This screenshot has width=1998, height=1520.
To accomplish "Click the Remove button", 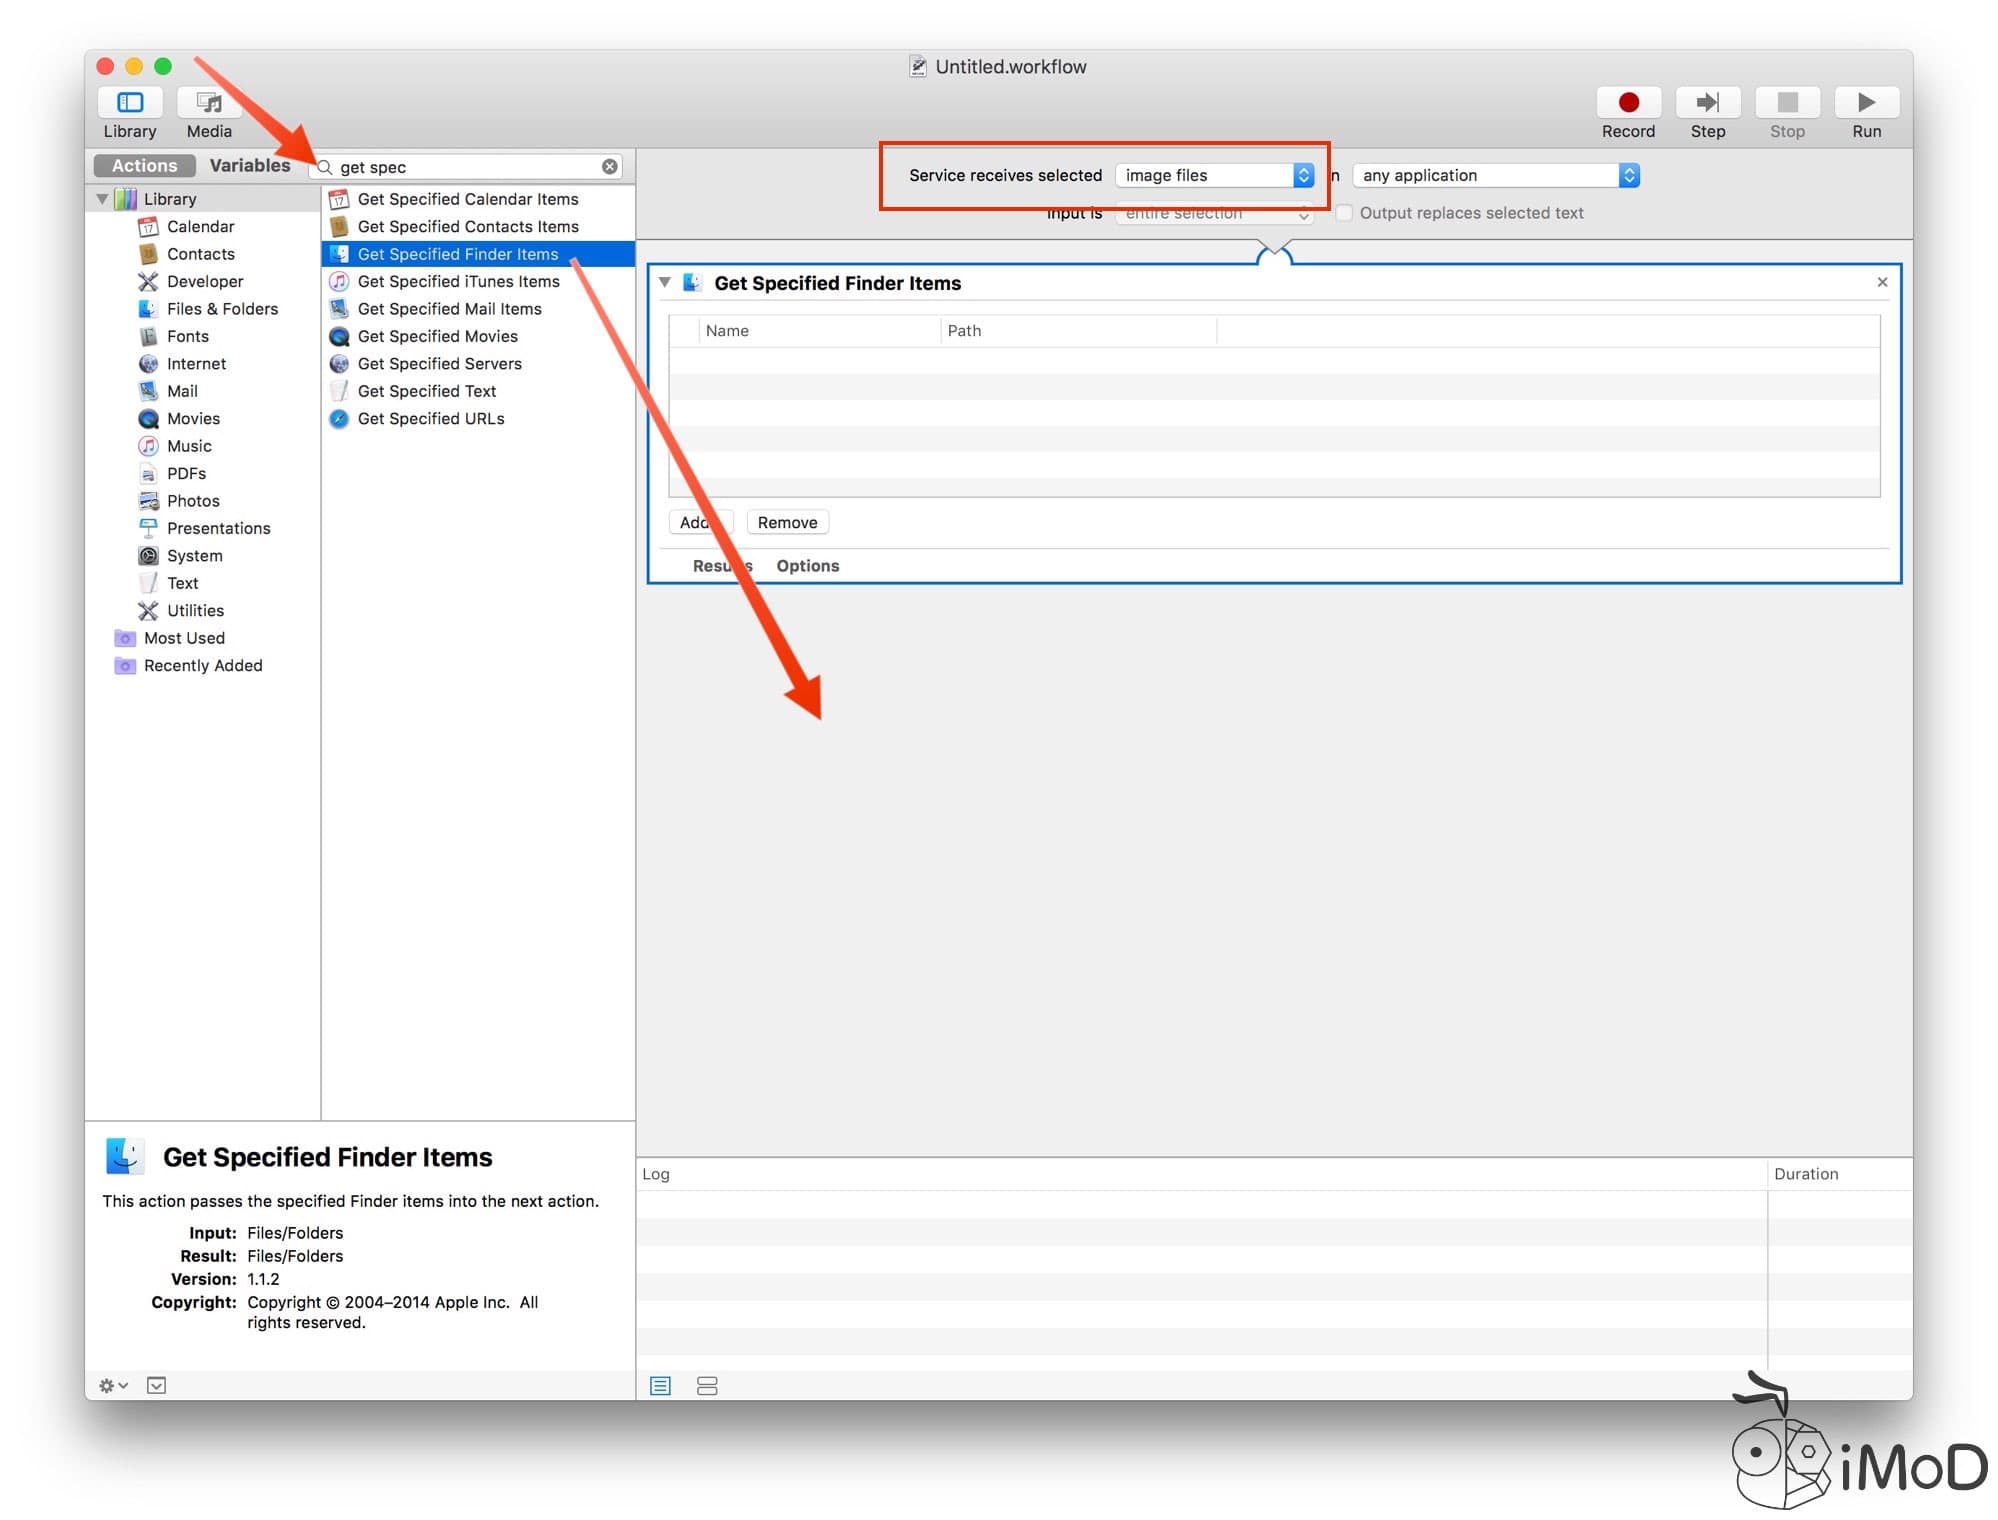I will coord(786,521).
